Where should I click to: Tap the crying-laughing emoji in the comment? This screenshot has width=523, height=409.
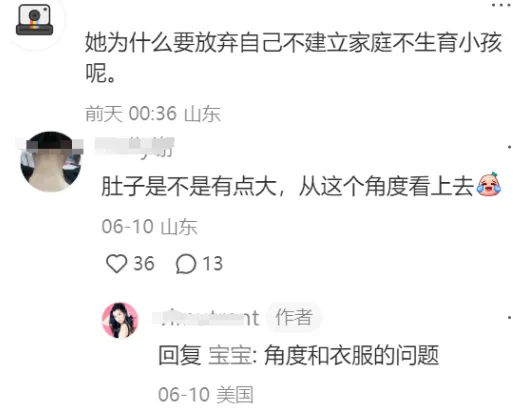click(489, 184)
